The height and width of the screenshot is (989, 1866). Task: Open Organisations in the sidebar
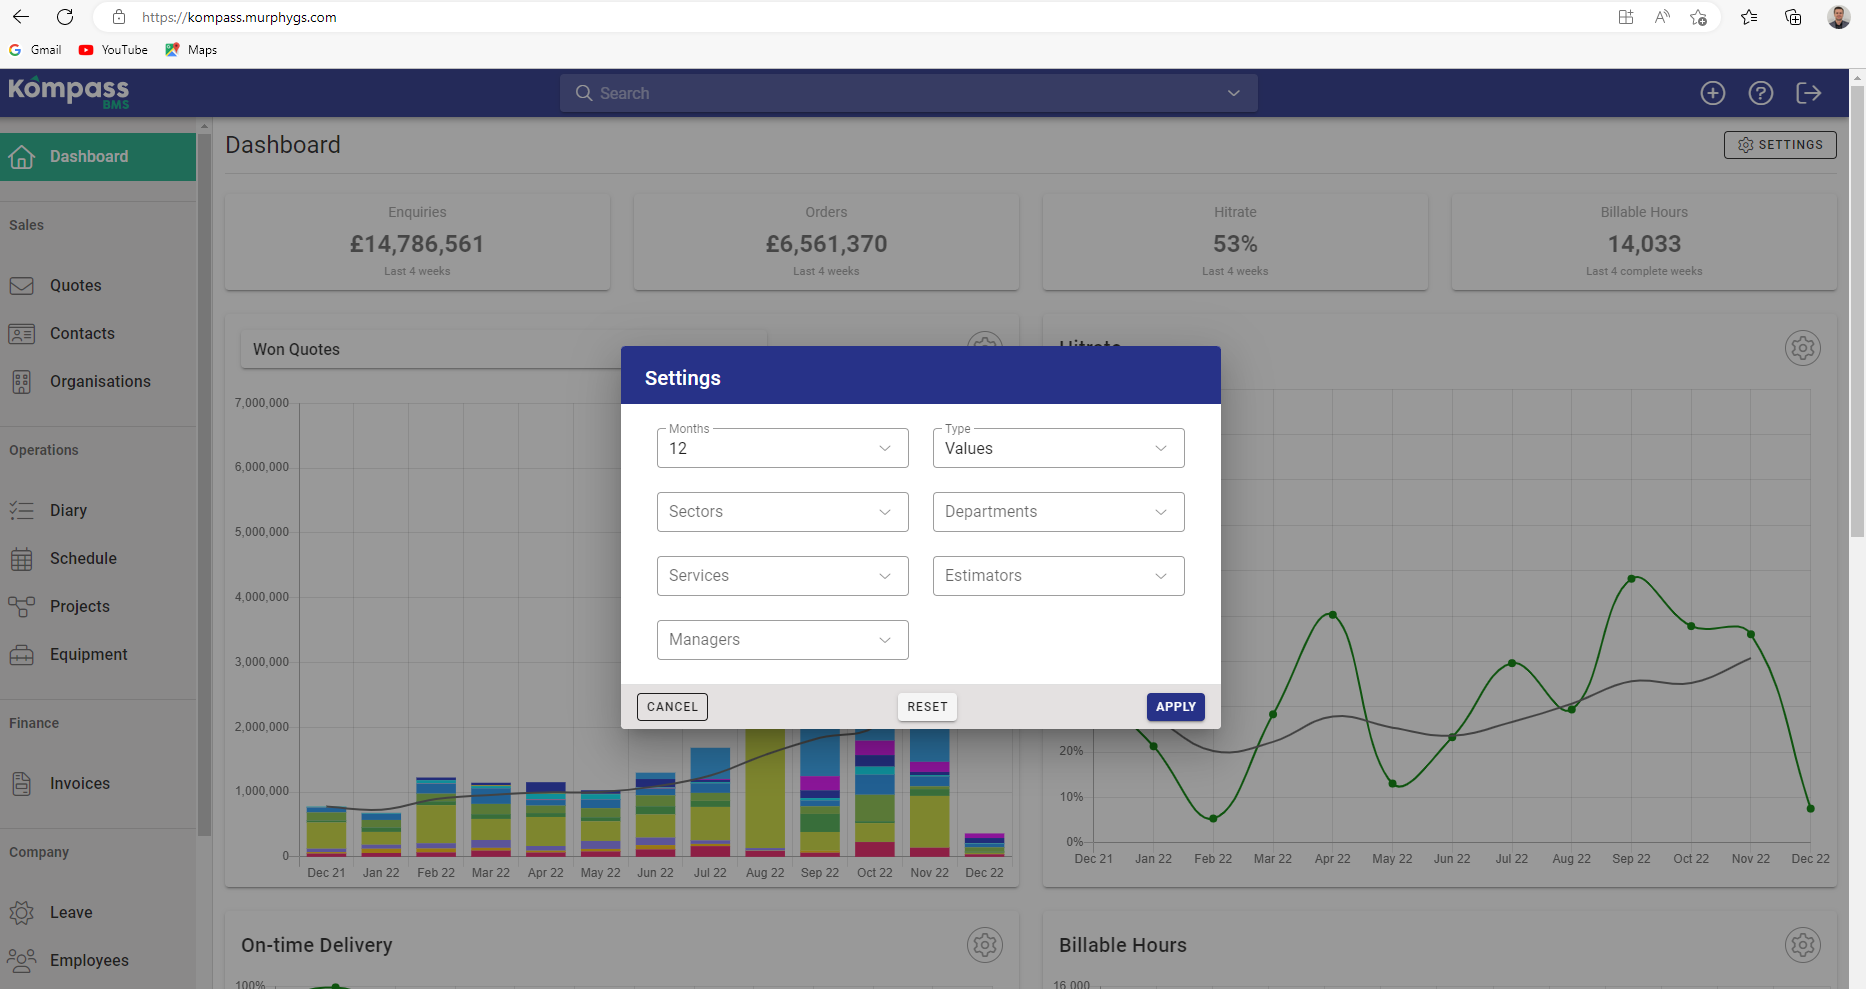(x=98, y=382)
